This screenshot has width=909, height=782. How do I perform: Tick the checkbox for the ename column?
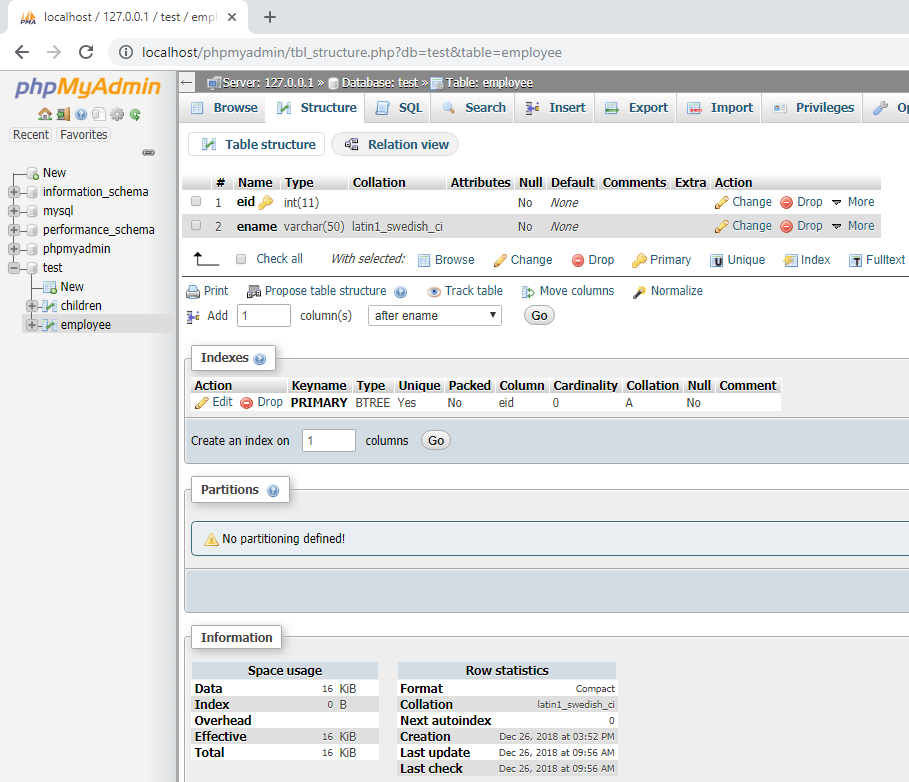point(196,226)
